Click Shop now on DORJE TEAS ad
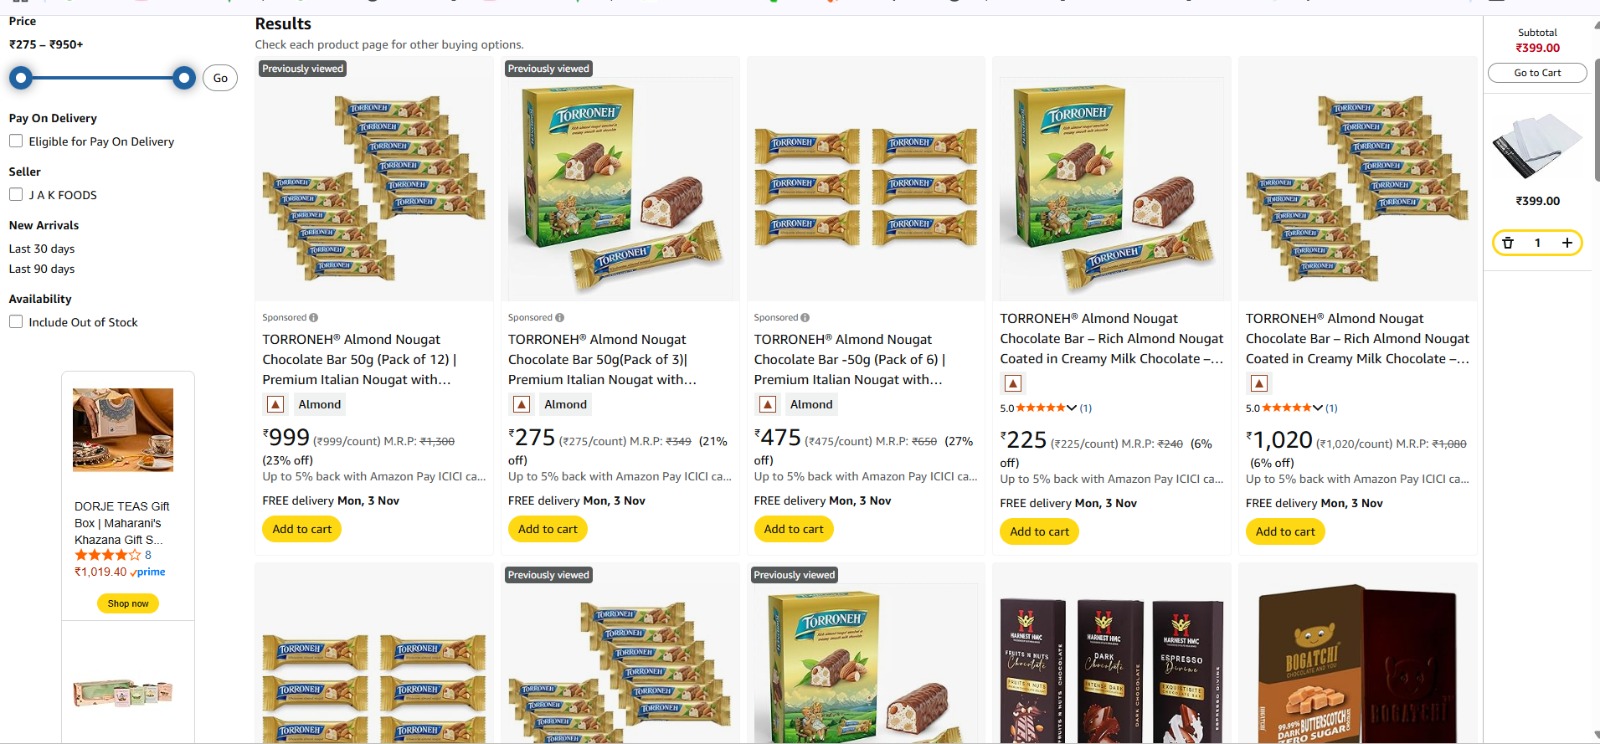Image resolution: width=1600 pixels, height=744 pixels. click(x=128, y=604)
